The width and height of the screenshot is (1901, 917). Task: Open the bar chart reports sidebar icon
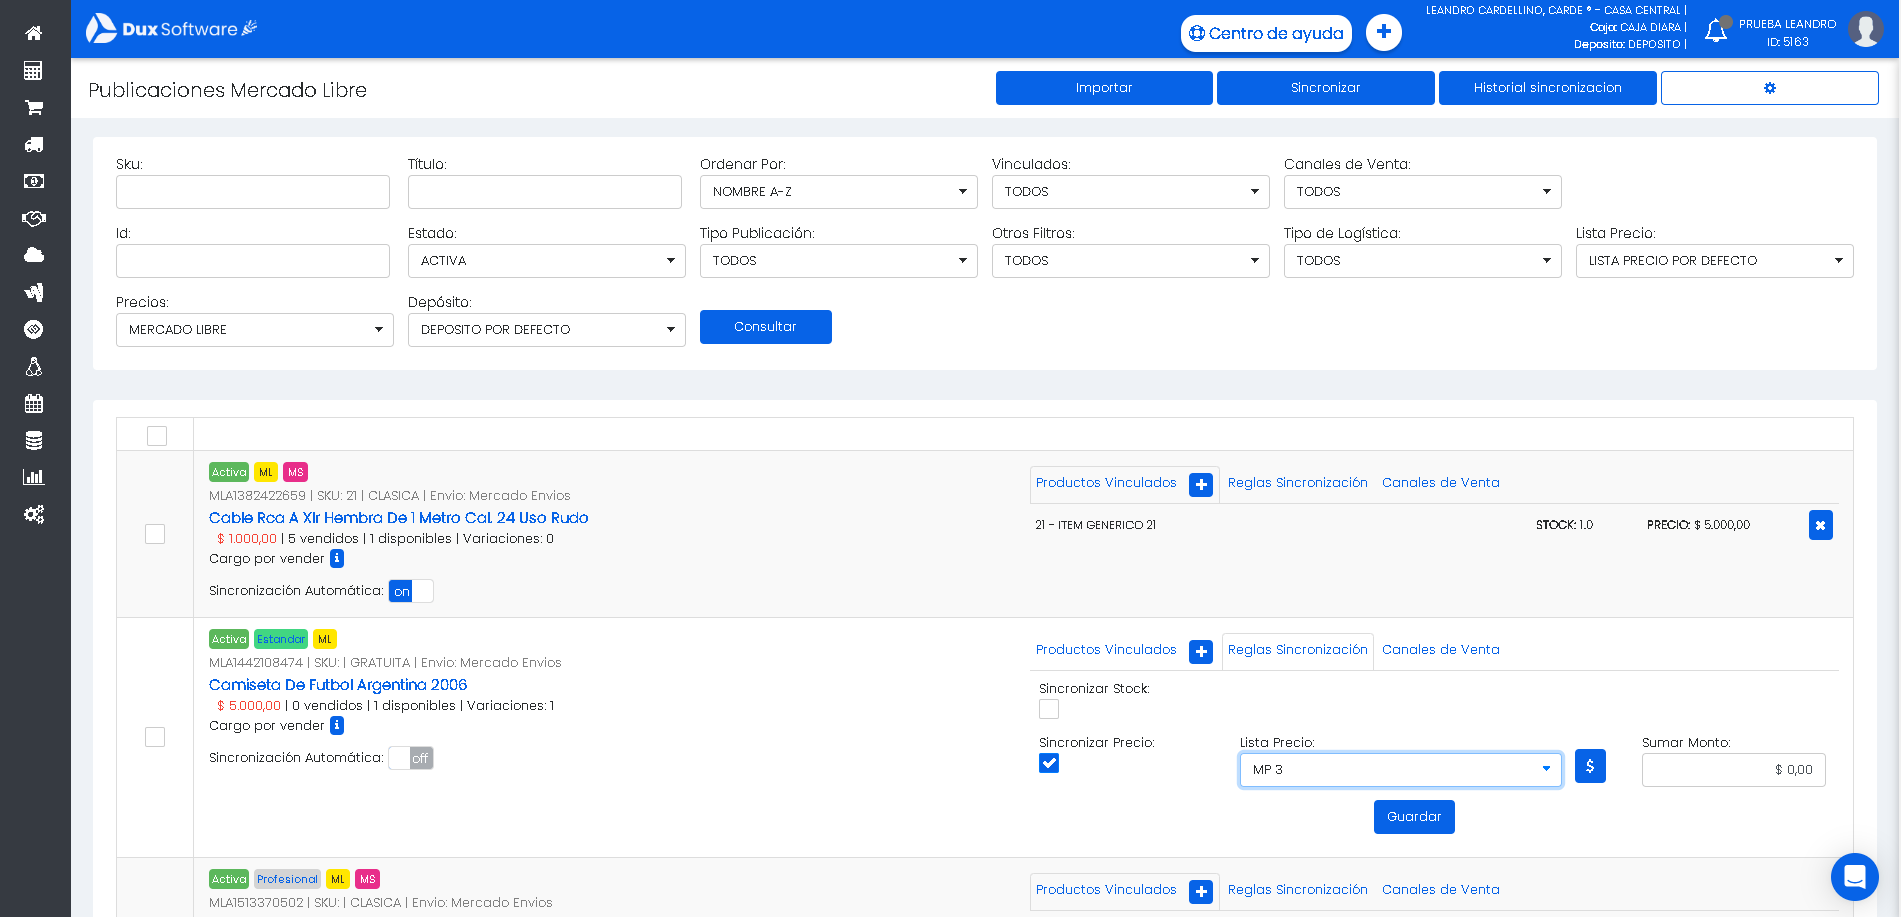tap(34, 477)
